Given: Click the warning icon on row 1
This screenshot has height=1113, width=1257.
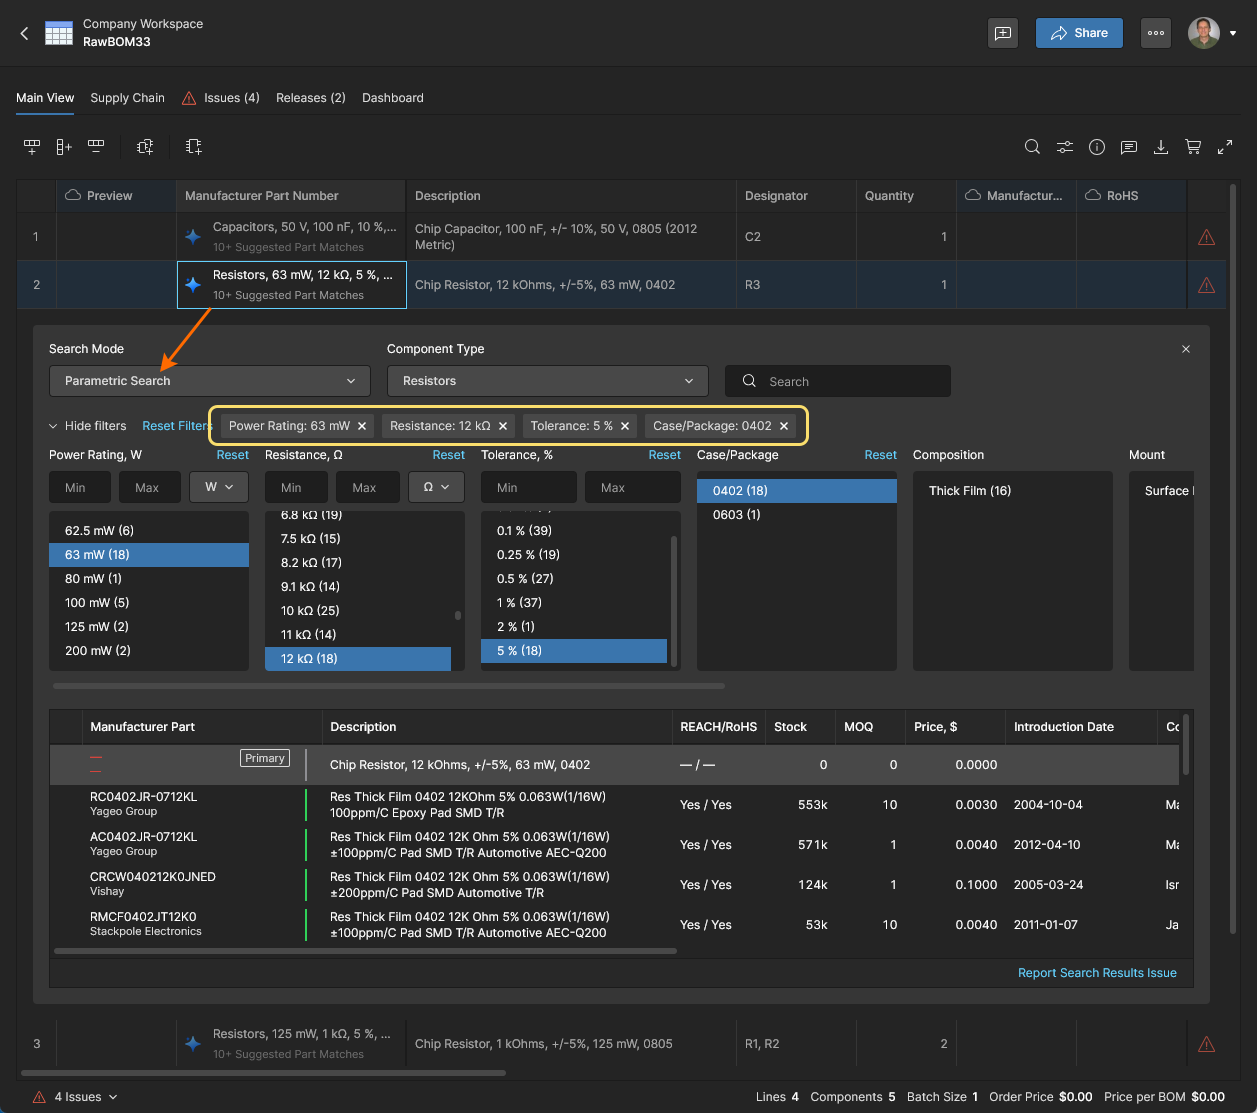Looking at the screenshot, I should tap(1207, 237).
